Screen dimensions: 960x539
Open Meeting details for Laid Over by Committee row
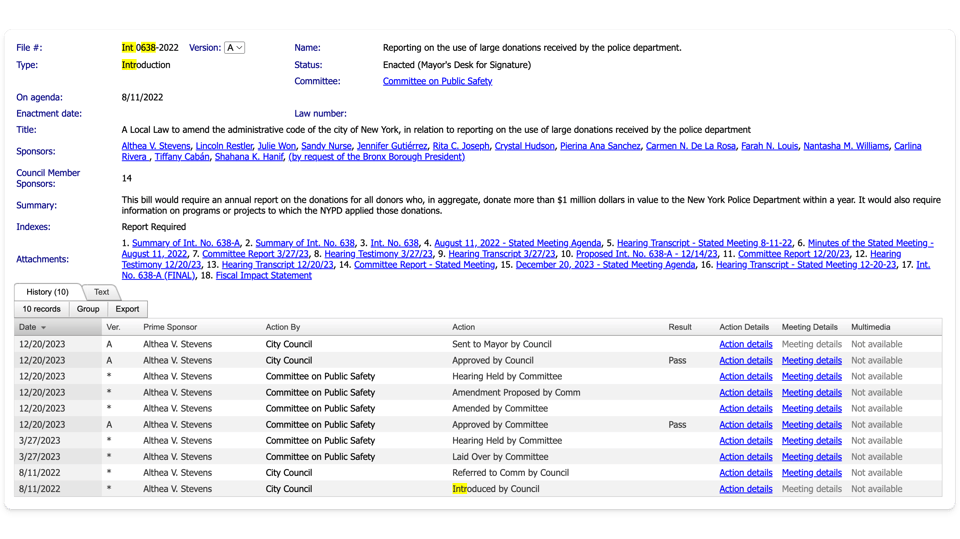[x=811, y=457]
